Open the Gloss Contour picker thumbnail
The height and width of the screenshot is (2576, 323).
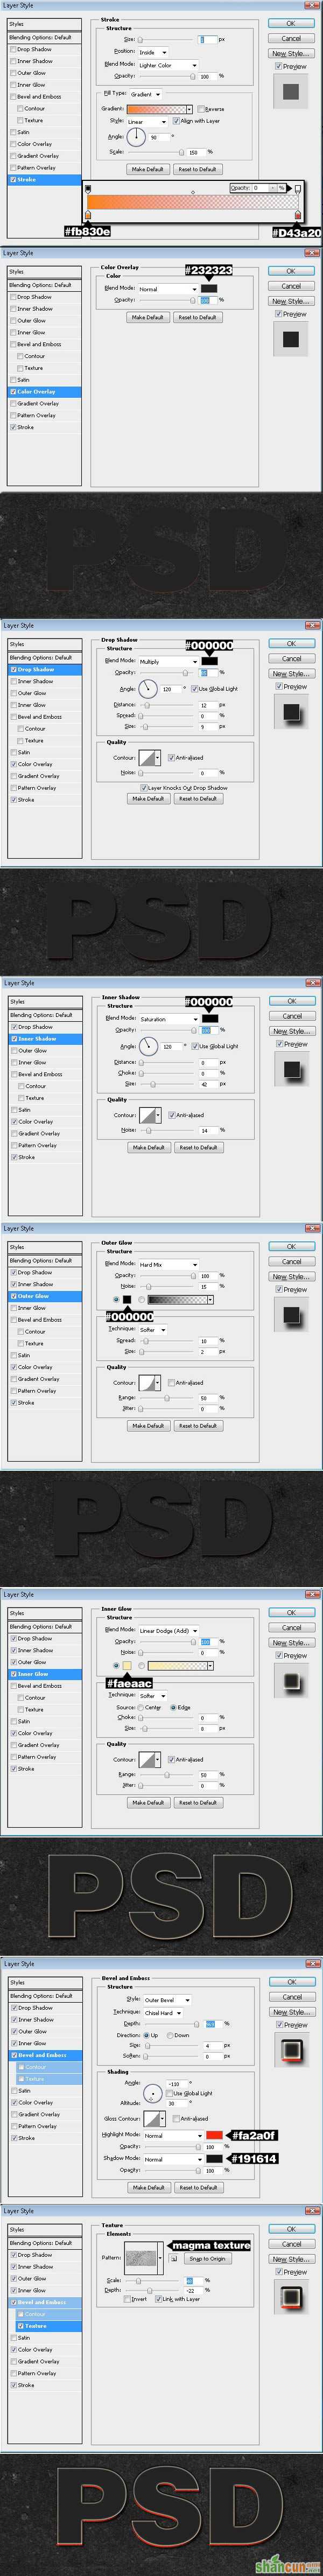(153, 2118)
